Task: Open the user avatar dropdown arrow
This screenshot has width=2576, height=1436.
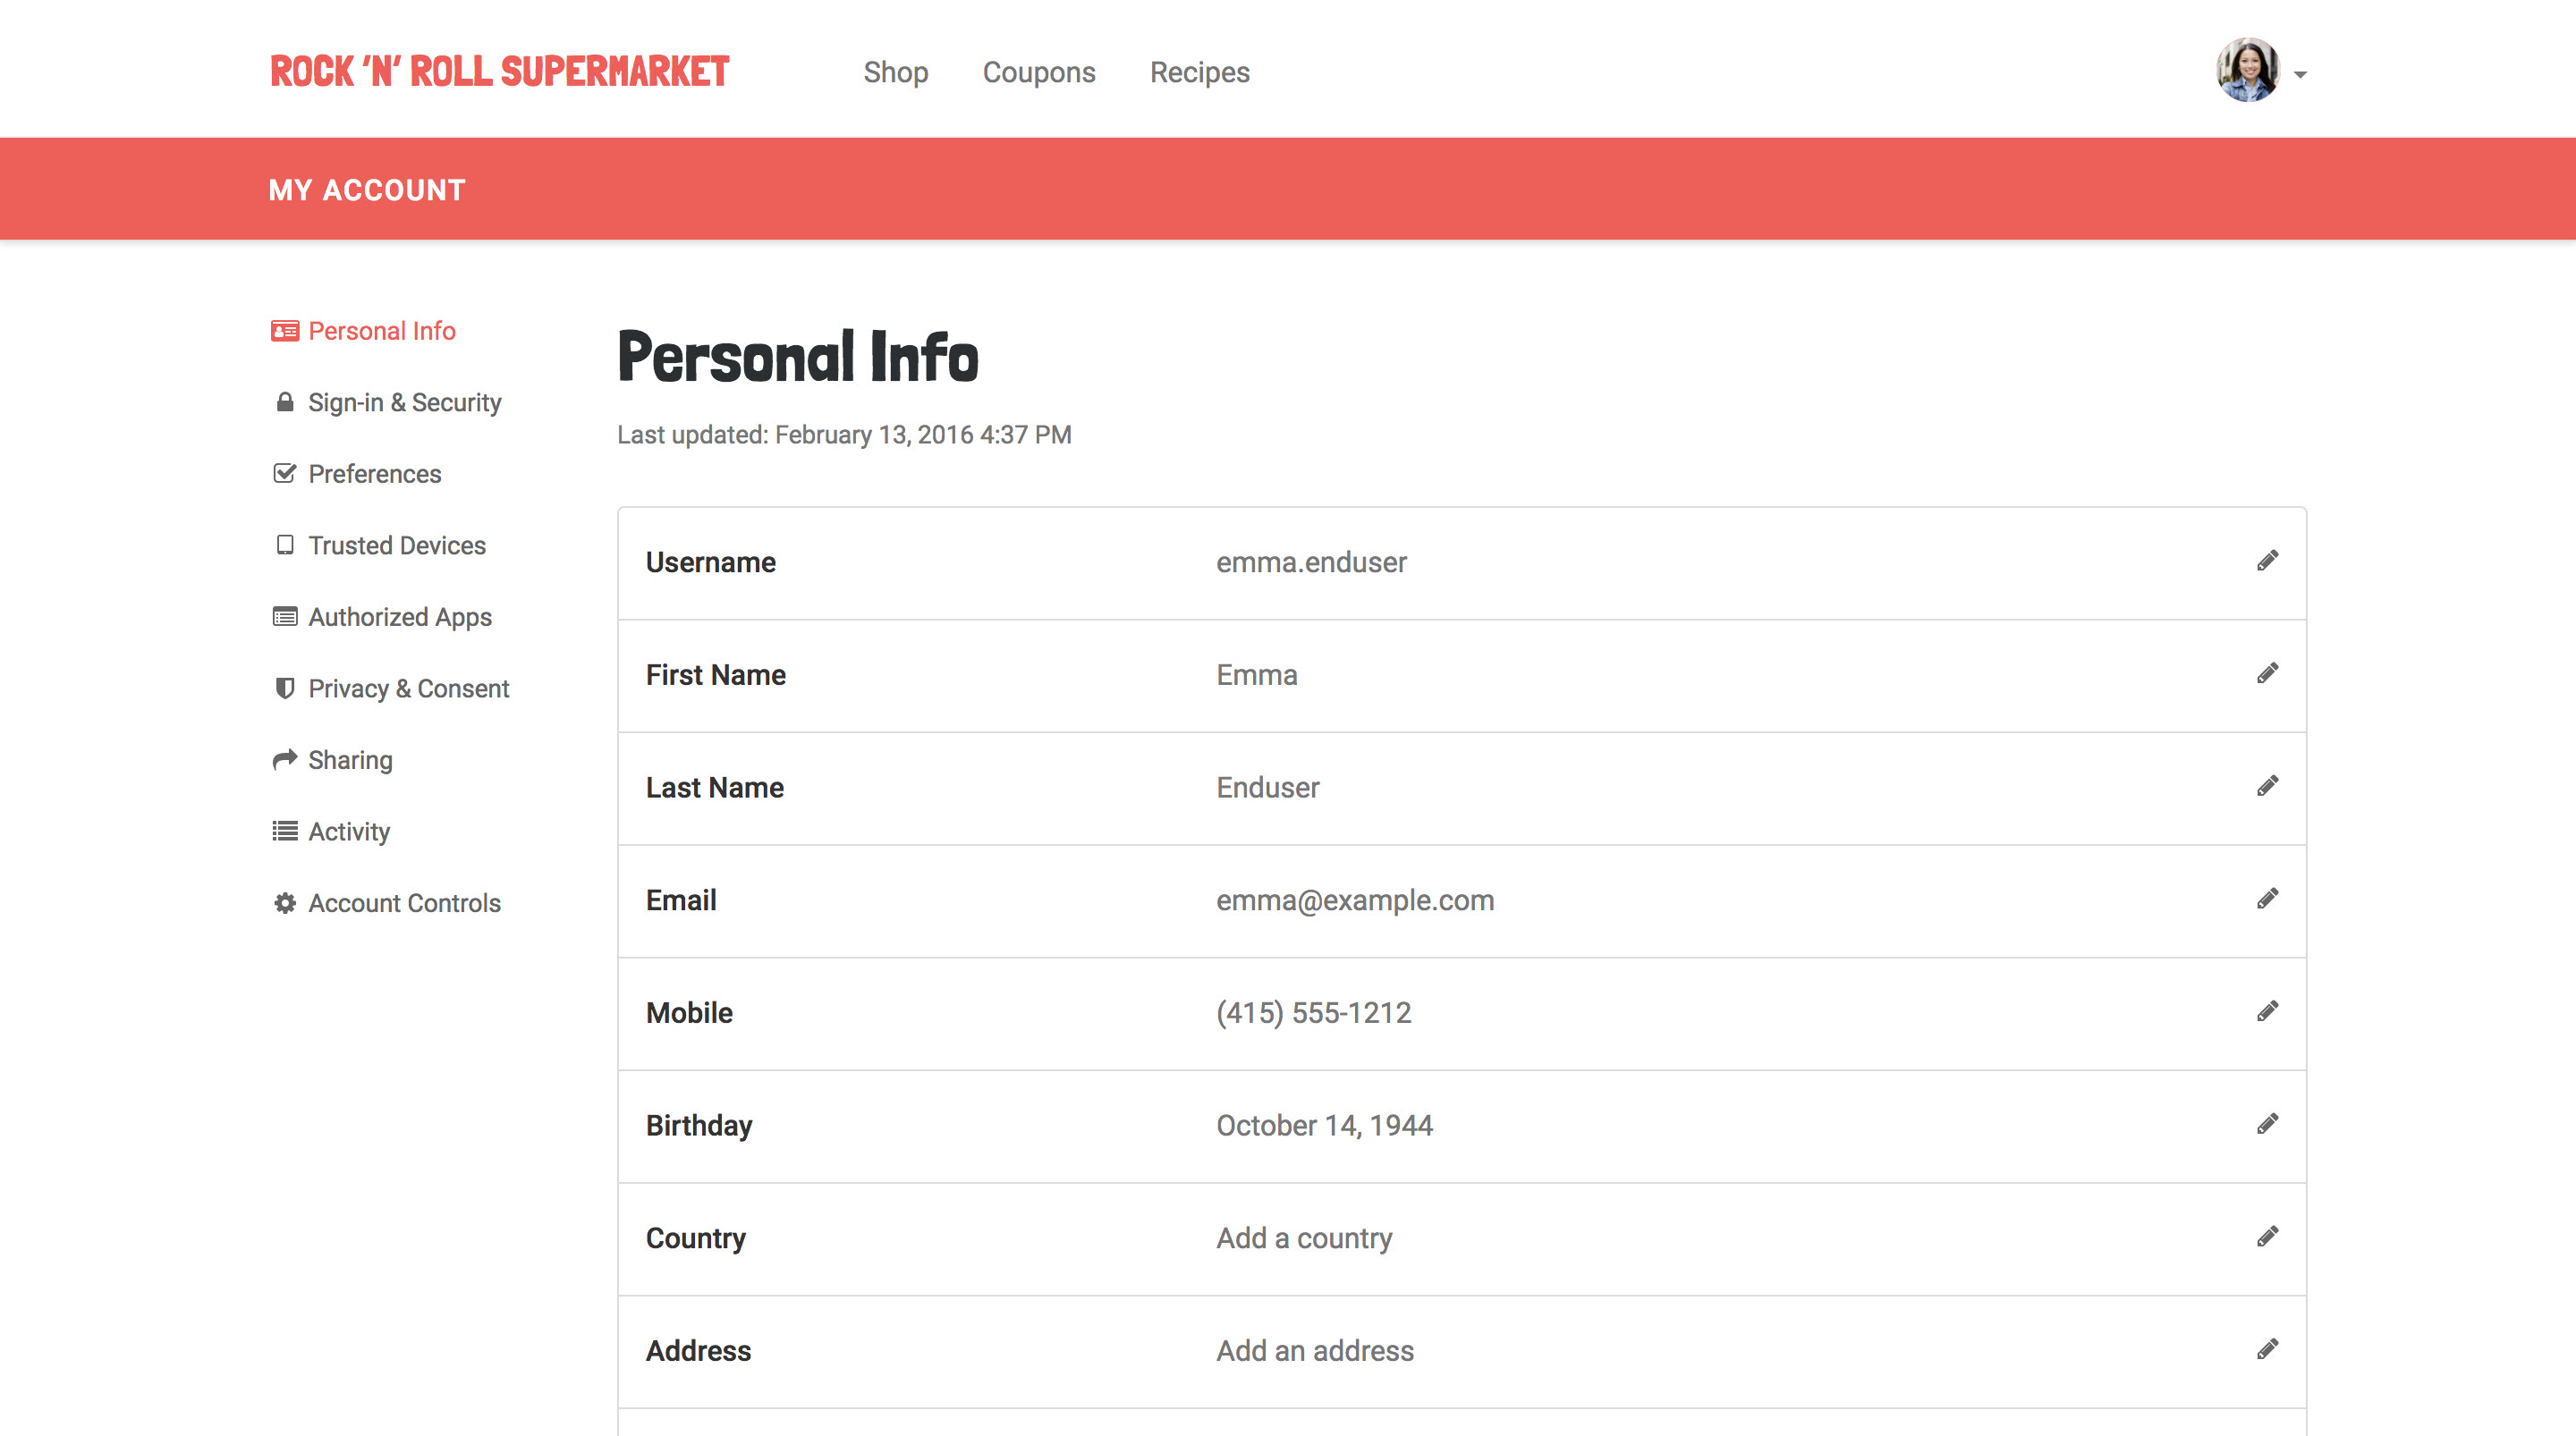Action: (2300, 75)
